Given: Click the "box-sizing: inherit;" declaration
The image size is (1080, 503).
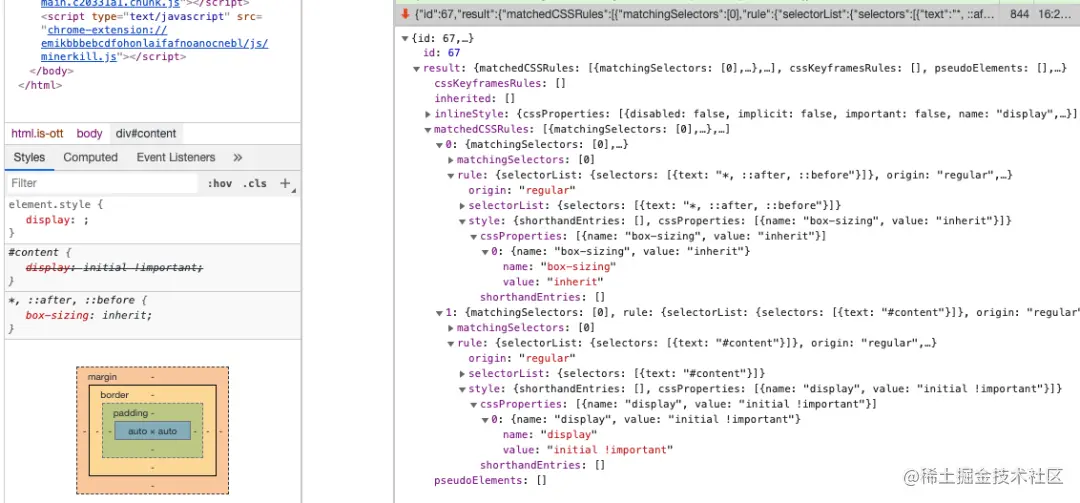Looking at the screenshot, I should pos(88,316).
